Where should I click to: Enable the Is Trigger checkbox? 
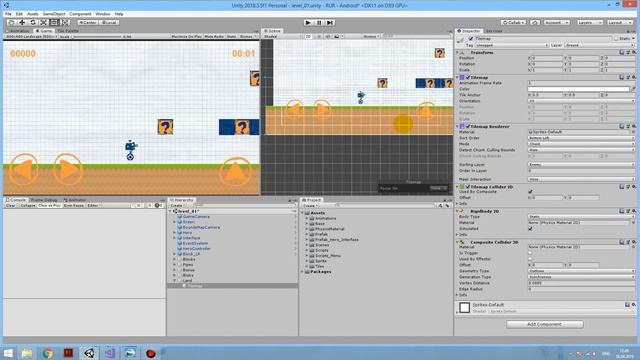point(530,253)
